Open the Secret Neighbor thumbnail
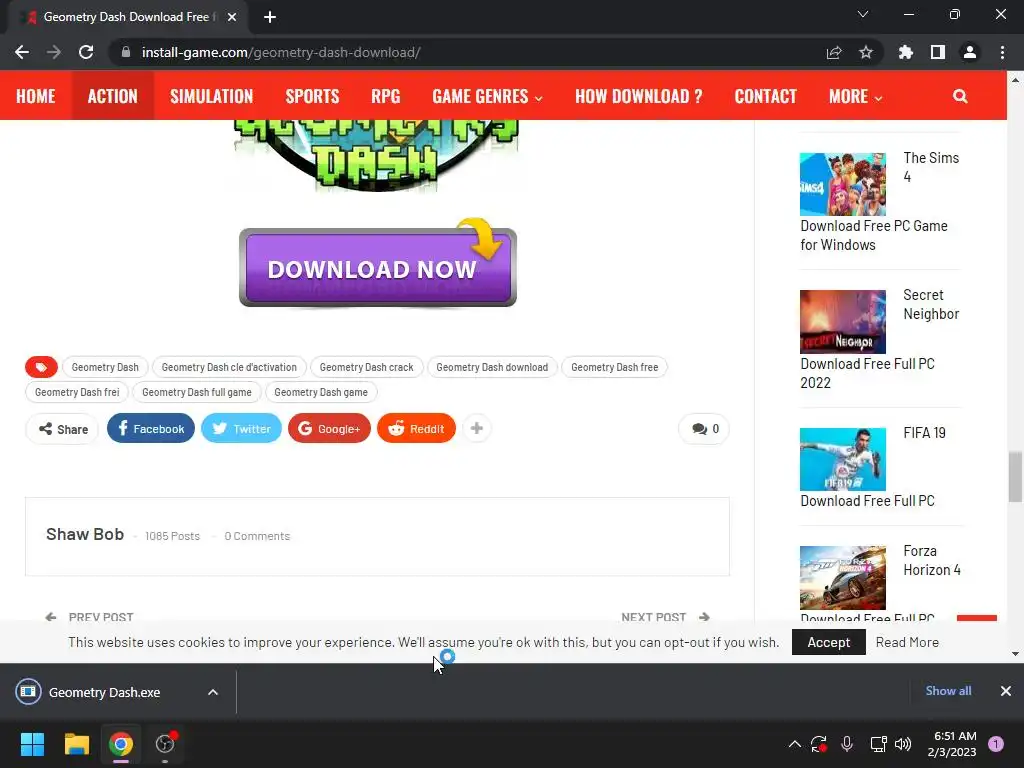 point(842,321)
